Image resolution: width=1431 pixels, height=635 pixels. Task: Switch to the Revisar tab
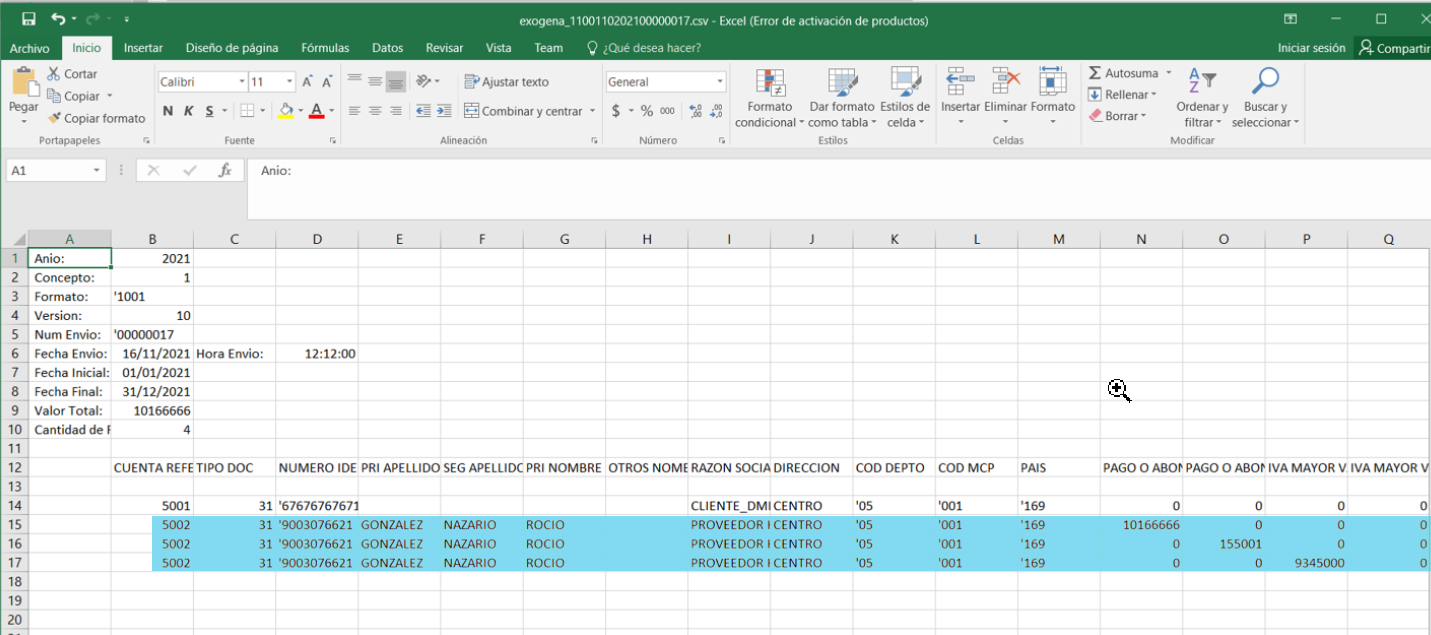444,48
